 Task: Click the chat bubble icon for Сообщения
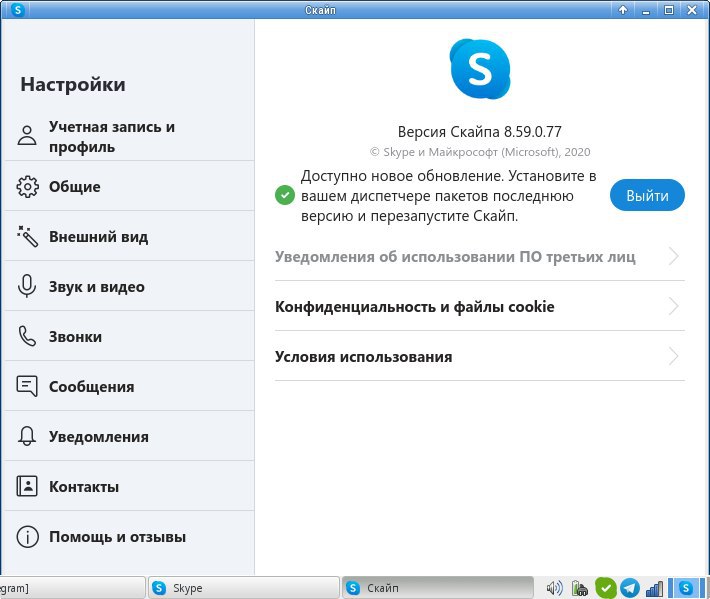coord(27,386)
